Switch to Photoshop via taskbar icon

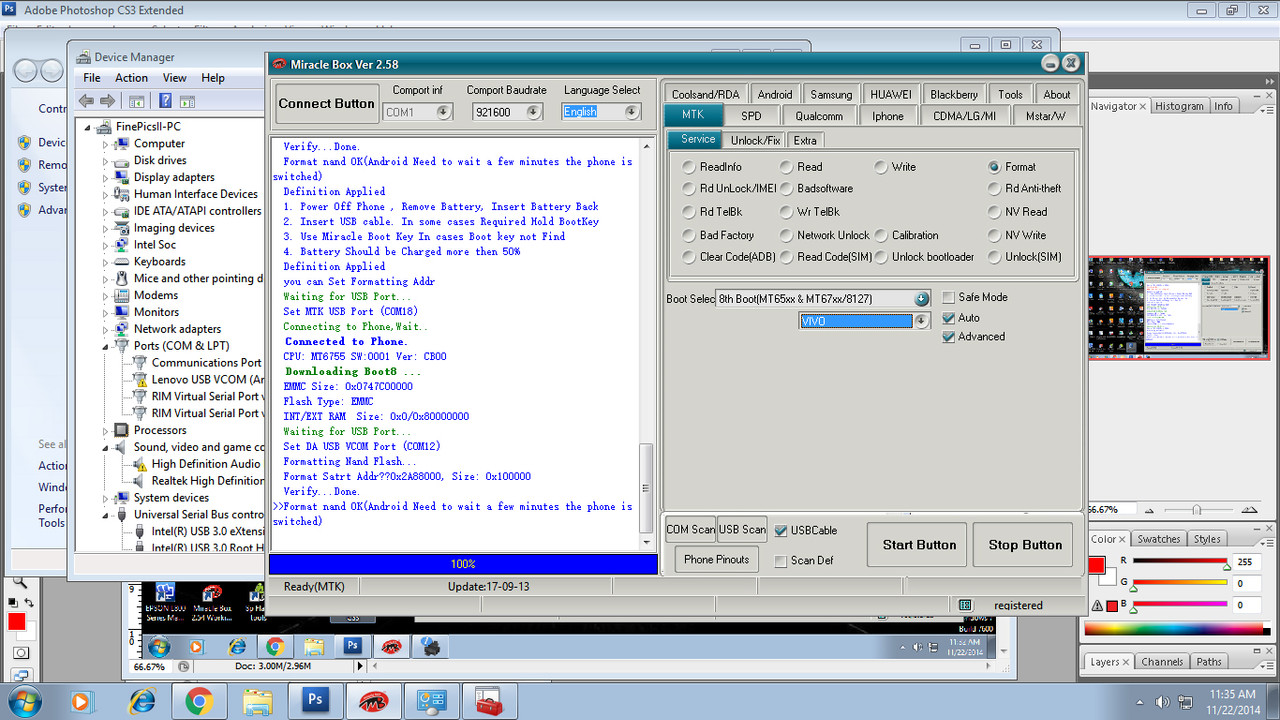click(315, 701)
